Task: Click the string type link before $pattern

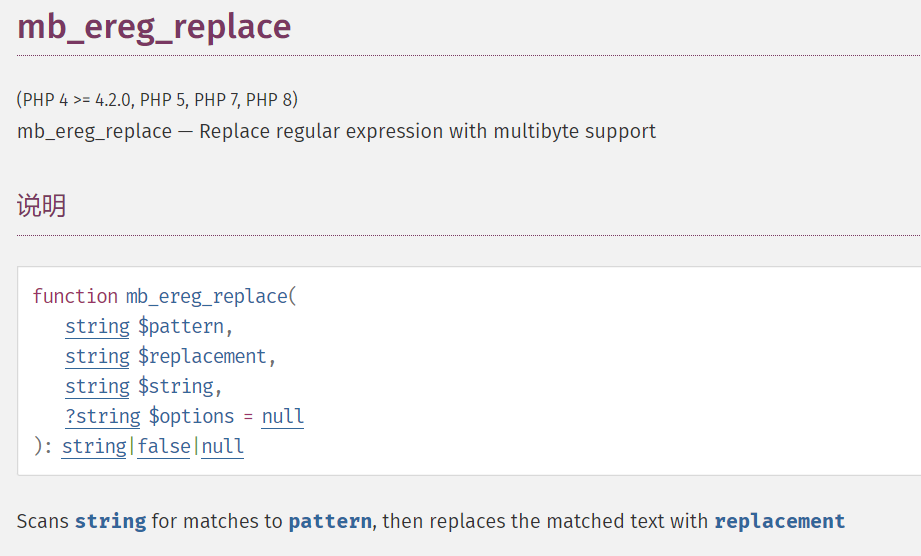Action: click(x=98, y=326)
